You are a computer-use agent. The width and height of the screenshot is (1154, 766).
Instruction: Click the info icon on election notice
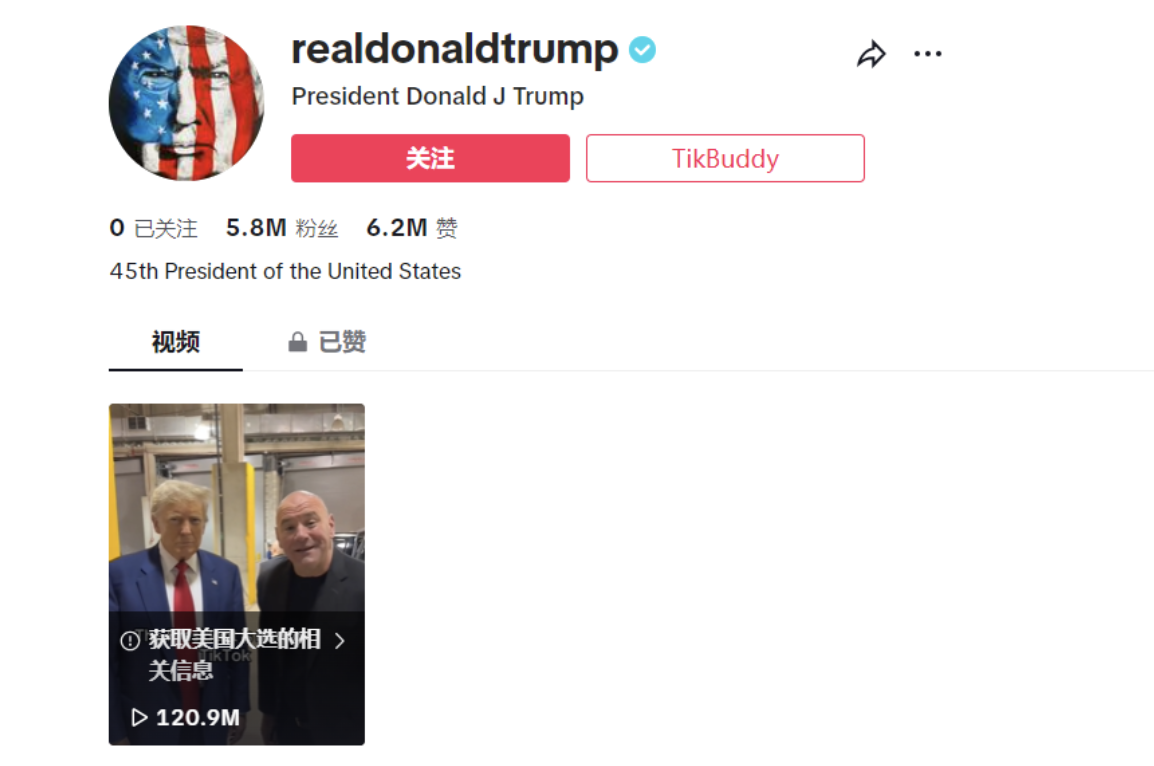coord(130,640)
